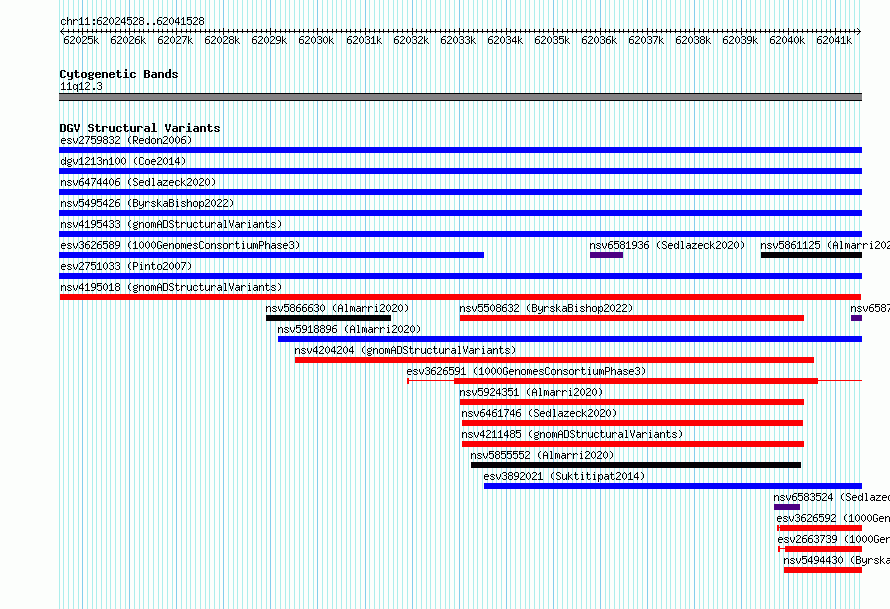Open nsv6581936 (Sedlazeck2020) label
Image resolution: width=890 pixels, height=609 pixels.
tap(667, 245)
